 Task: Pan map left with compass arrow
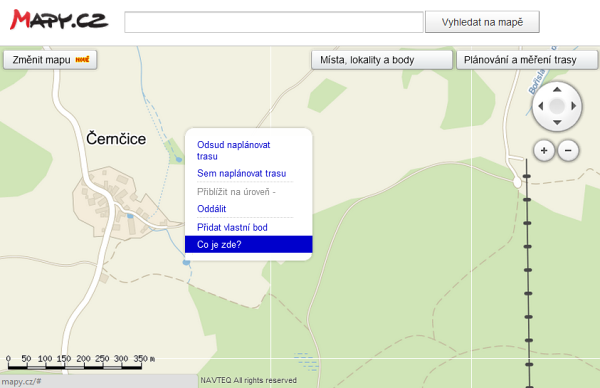540,106
